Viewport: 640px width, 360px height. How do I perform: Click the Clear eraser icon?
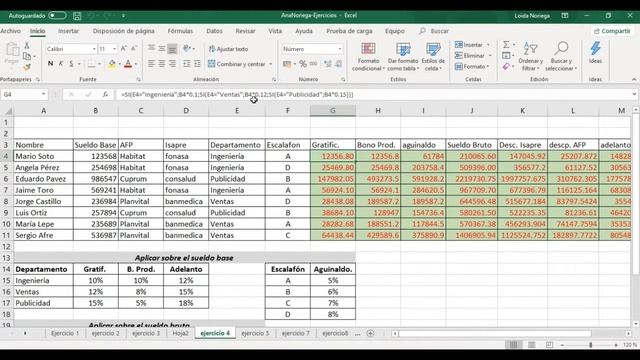[x=506, y=66]
